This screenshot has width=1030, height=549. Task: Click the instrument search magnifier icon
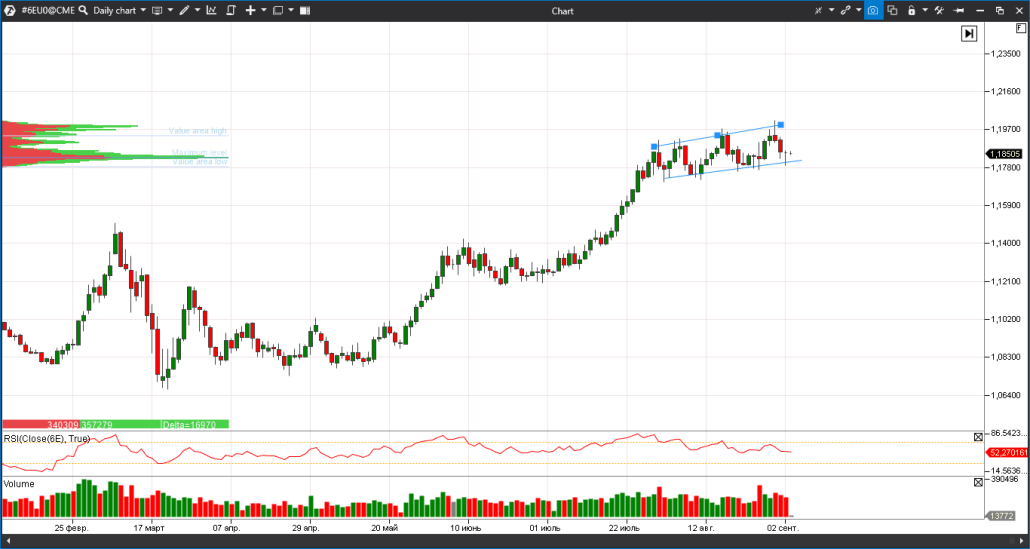[x=84, y=11]
